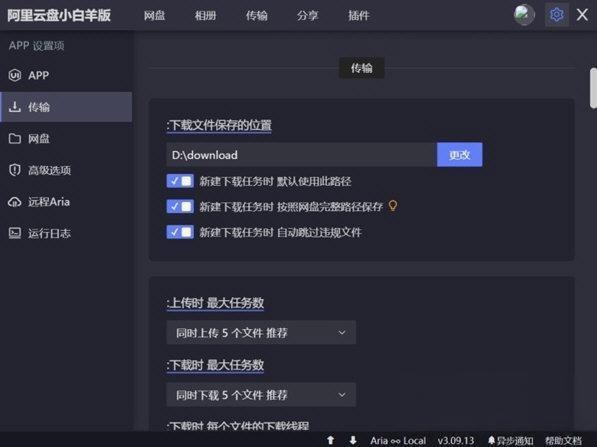Click the 传输 section header badge
The image size is (597, 447).
point(361,68)
